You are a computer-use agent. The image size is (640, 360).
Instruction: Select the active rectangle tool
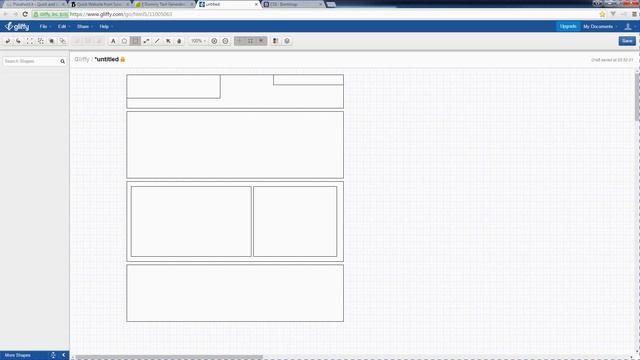(135, 41)
